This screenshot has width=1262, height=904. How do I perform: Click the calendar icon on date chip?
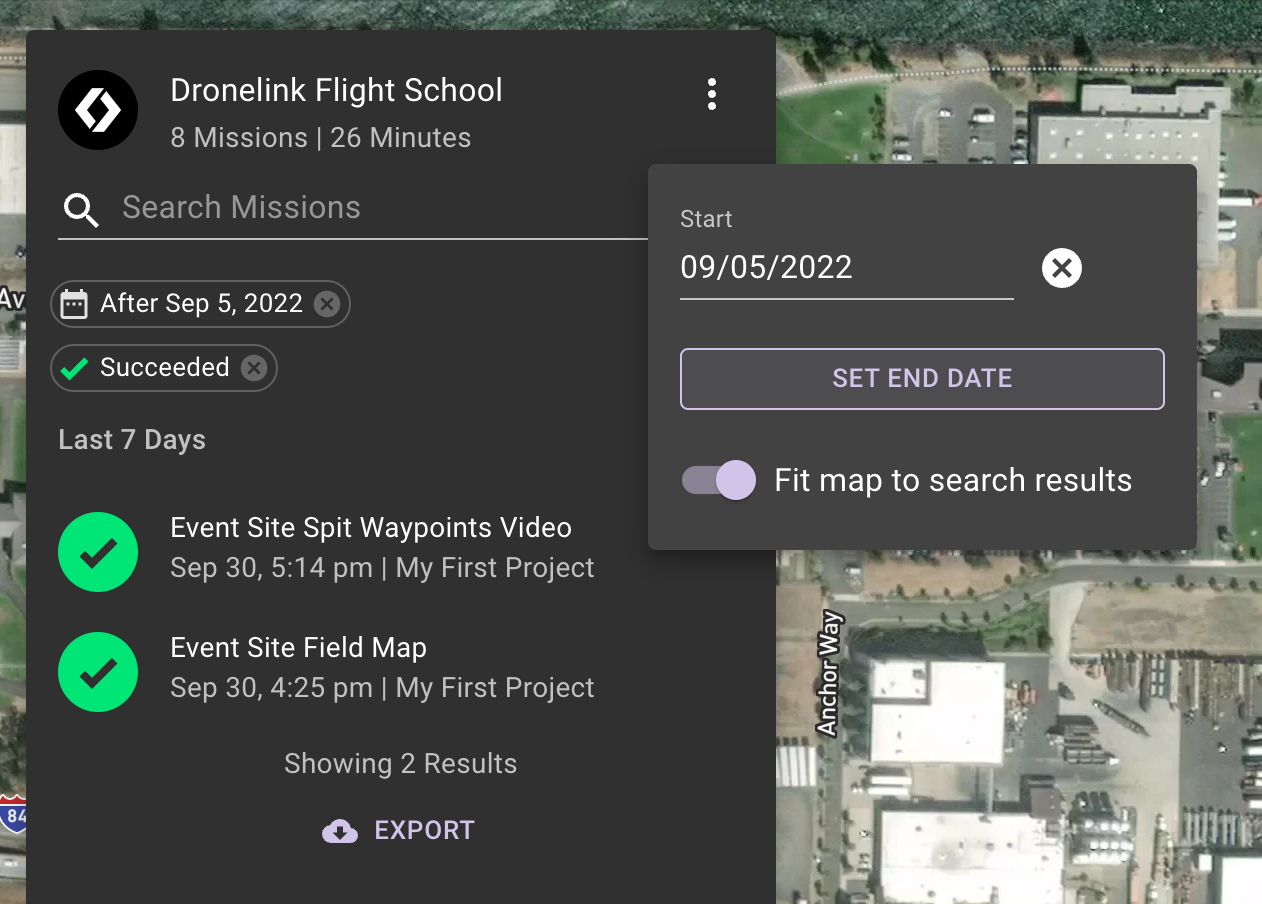[x=74, y=304]
